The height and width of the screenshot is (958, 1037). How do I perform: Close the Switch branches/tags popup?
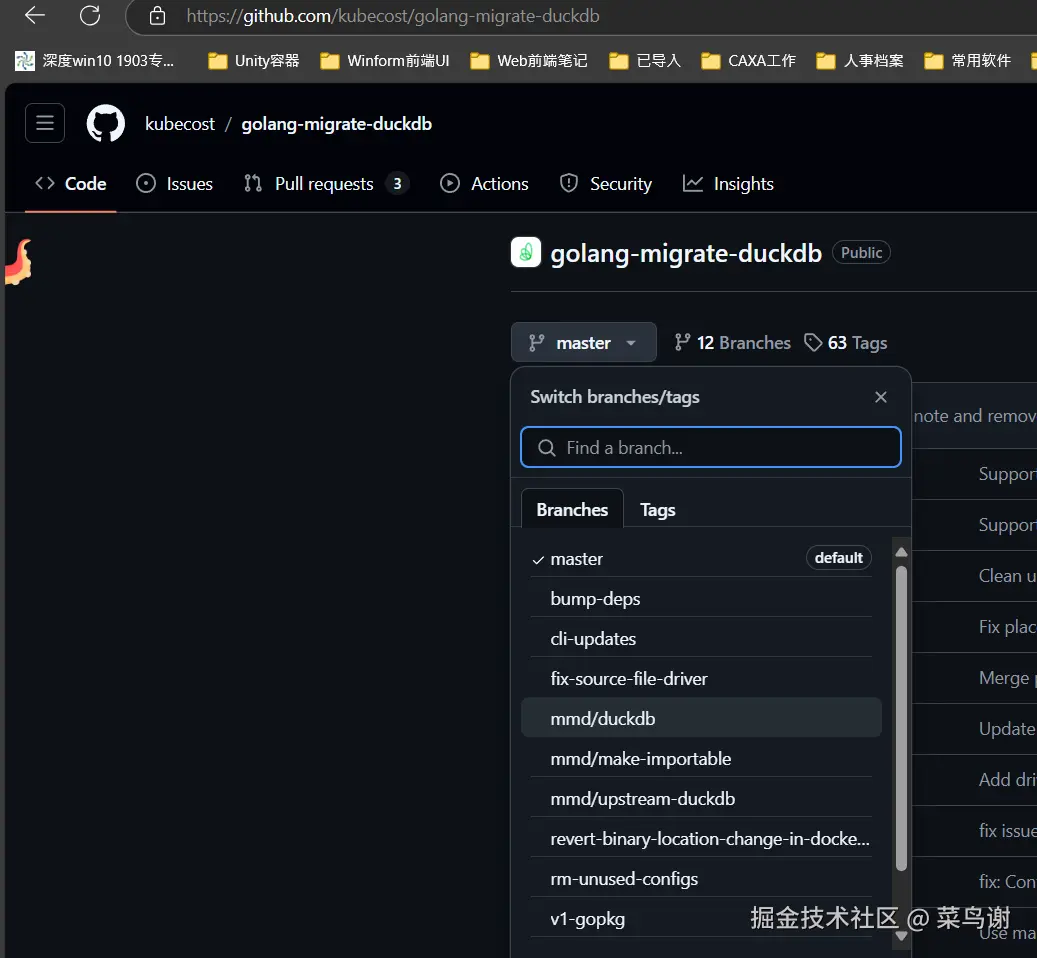point(880,397)
